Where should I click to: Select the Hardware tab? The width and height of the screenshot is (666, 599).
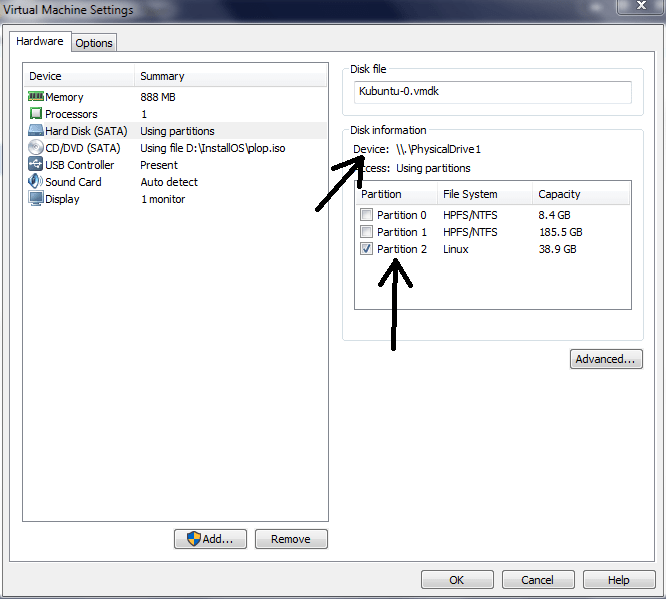pyautogui.click(x=40, y=42)
